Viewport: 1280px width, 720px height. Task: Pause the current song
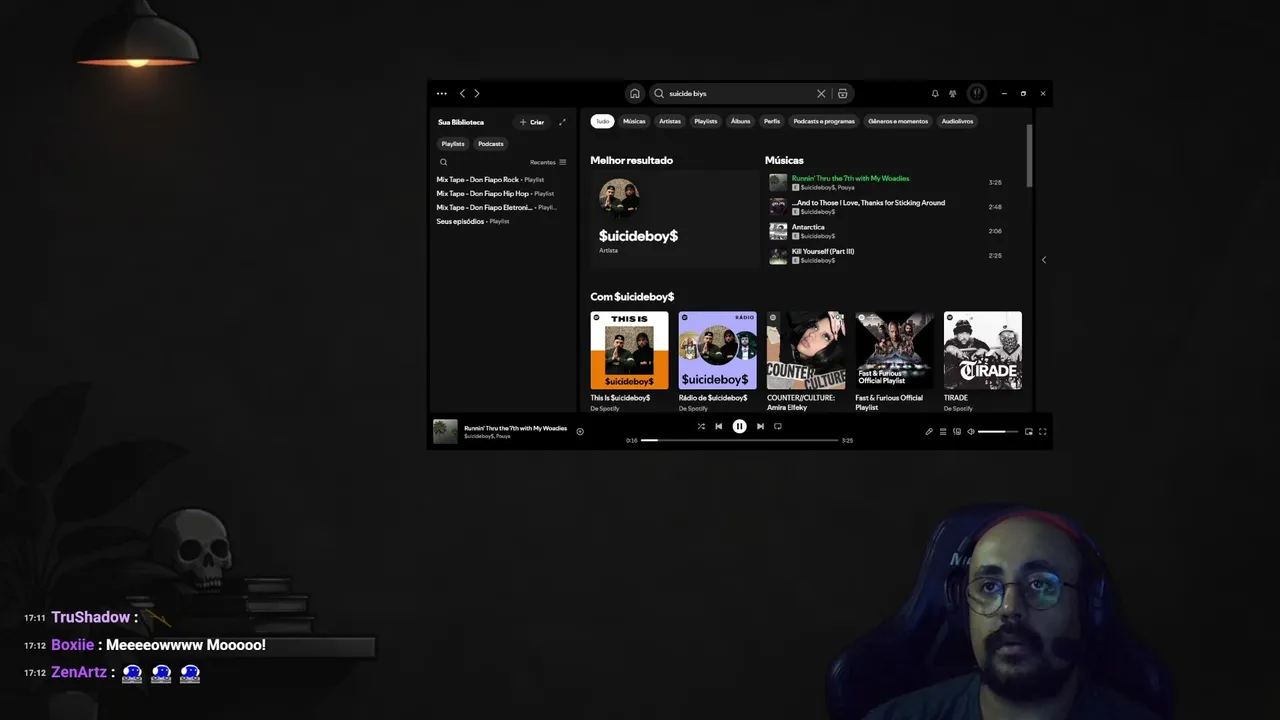[739, 426]
